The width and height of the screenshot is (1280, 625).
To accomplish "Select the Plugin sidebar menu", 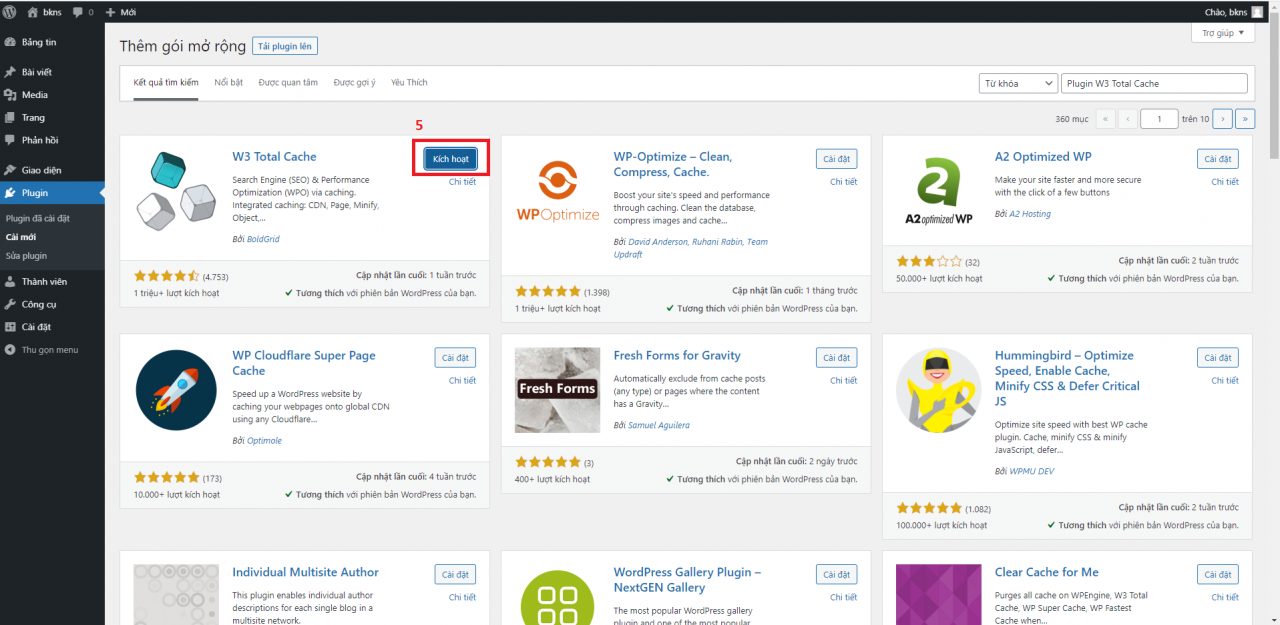I will coord(52,193).
